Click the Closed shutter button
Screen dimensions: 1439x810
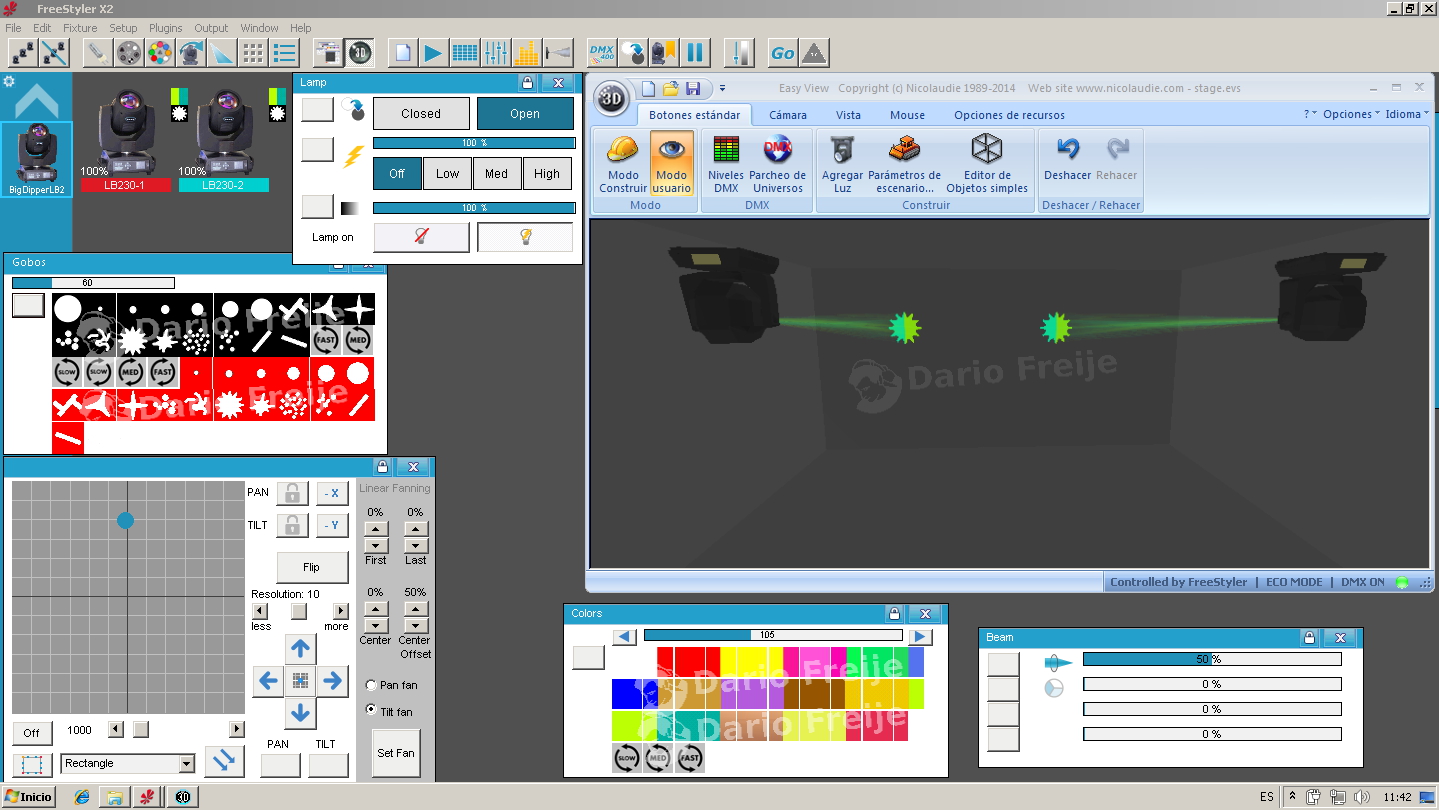click(x=421, y=114)
